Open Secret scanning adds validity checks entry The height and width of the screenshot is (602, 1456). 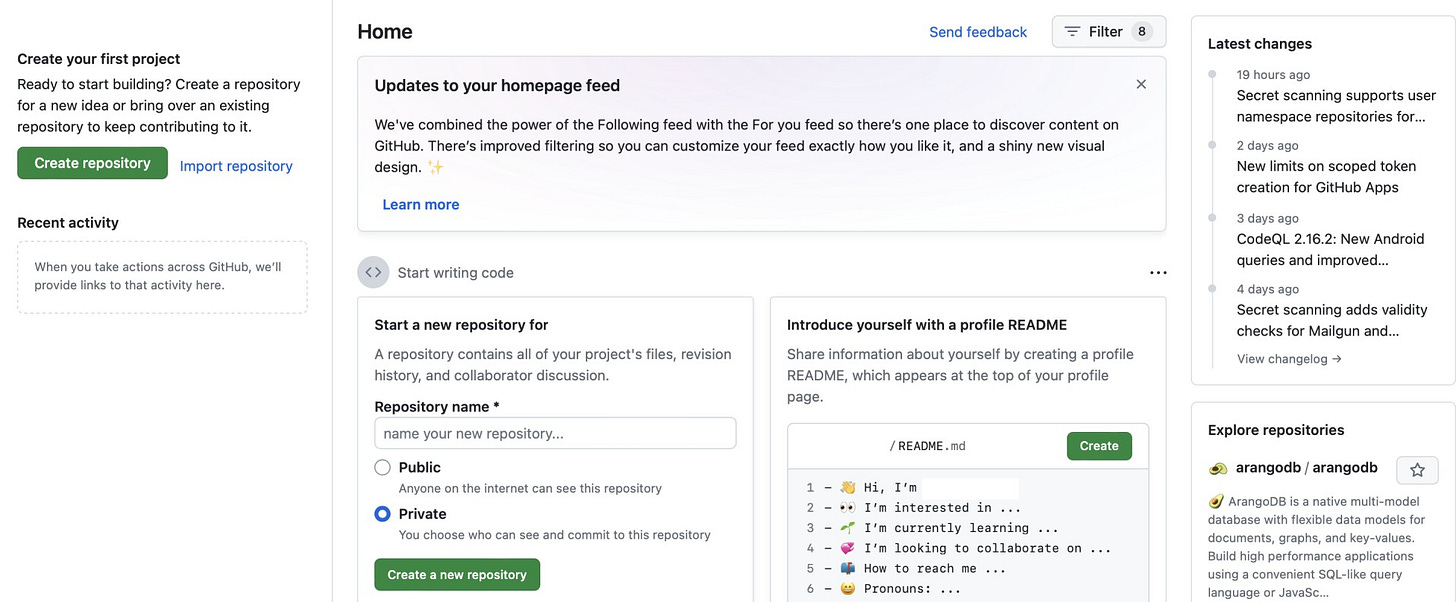pos(1333,320)
